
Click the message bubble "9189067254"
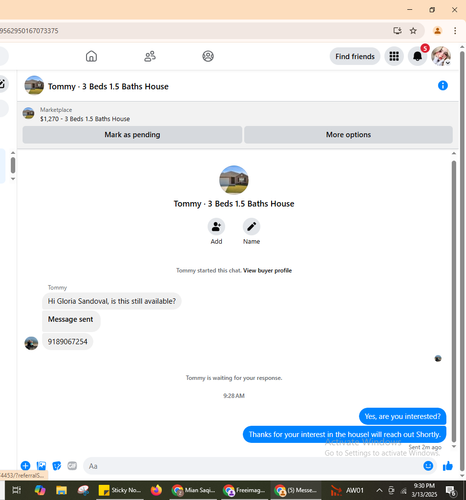[68, 342]
